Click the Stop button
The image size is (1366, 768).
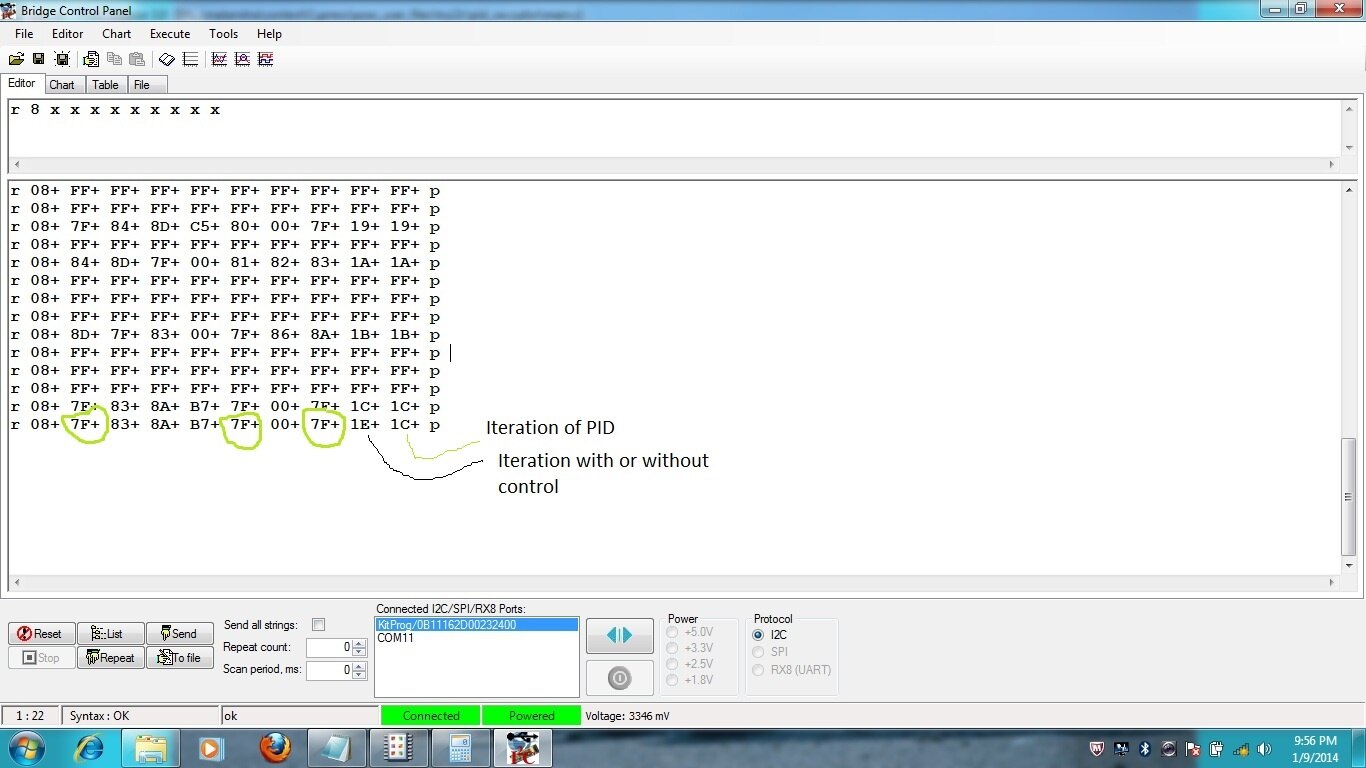coord(41,658)
